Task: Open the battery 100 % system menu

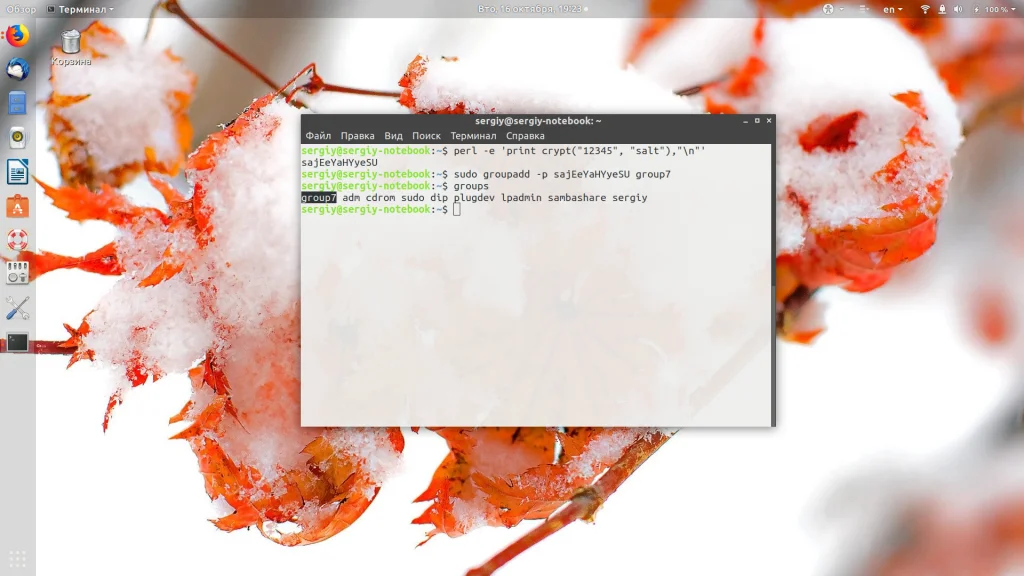Action: [x=995, y=9]
